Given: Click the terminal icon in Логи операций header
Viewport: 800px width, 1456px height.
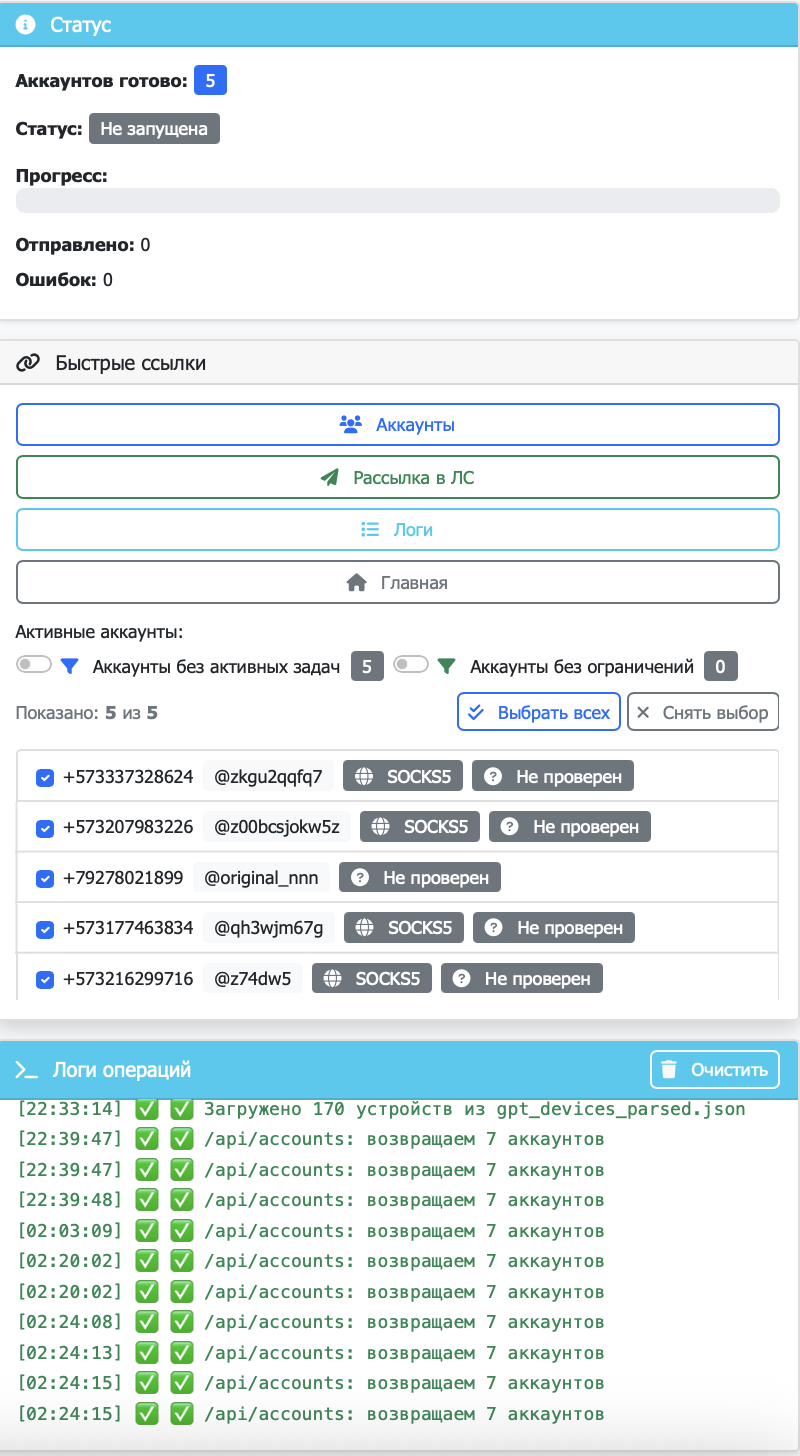Looking at the screenshot, I should 28,1069.
